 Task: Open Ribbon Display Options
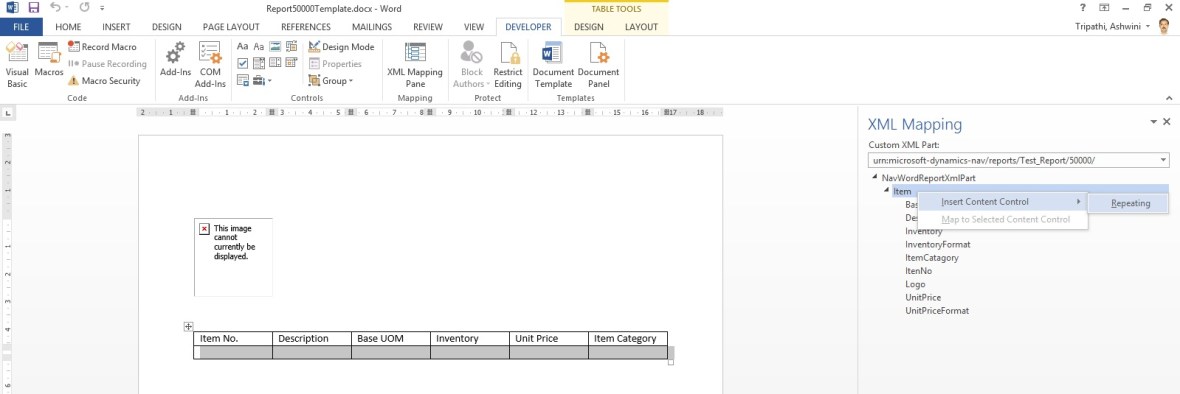[1105, 8]
